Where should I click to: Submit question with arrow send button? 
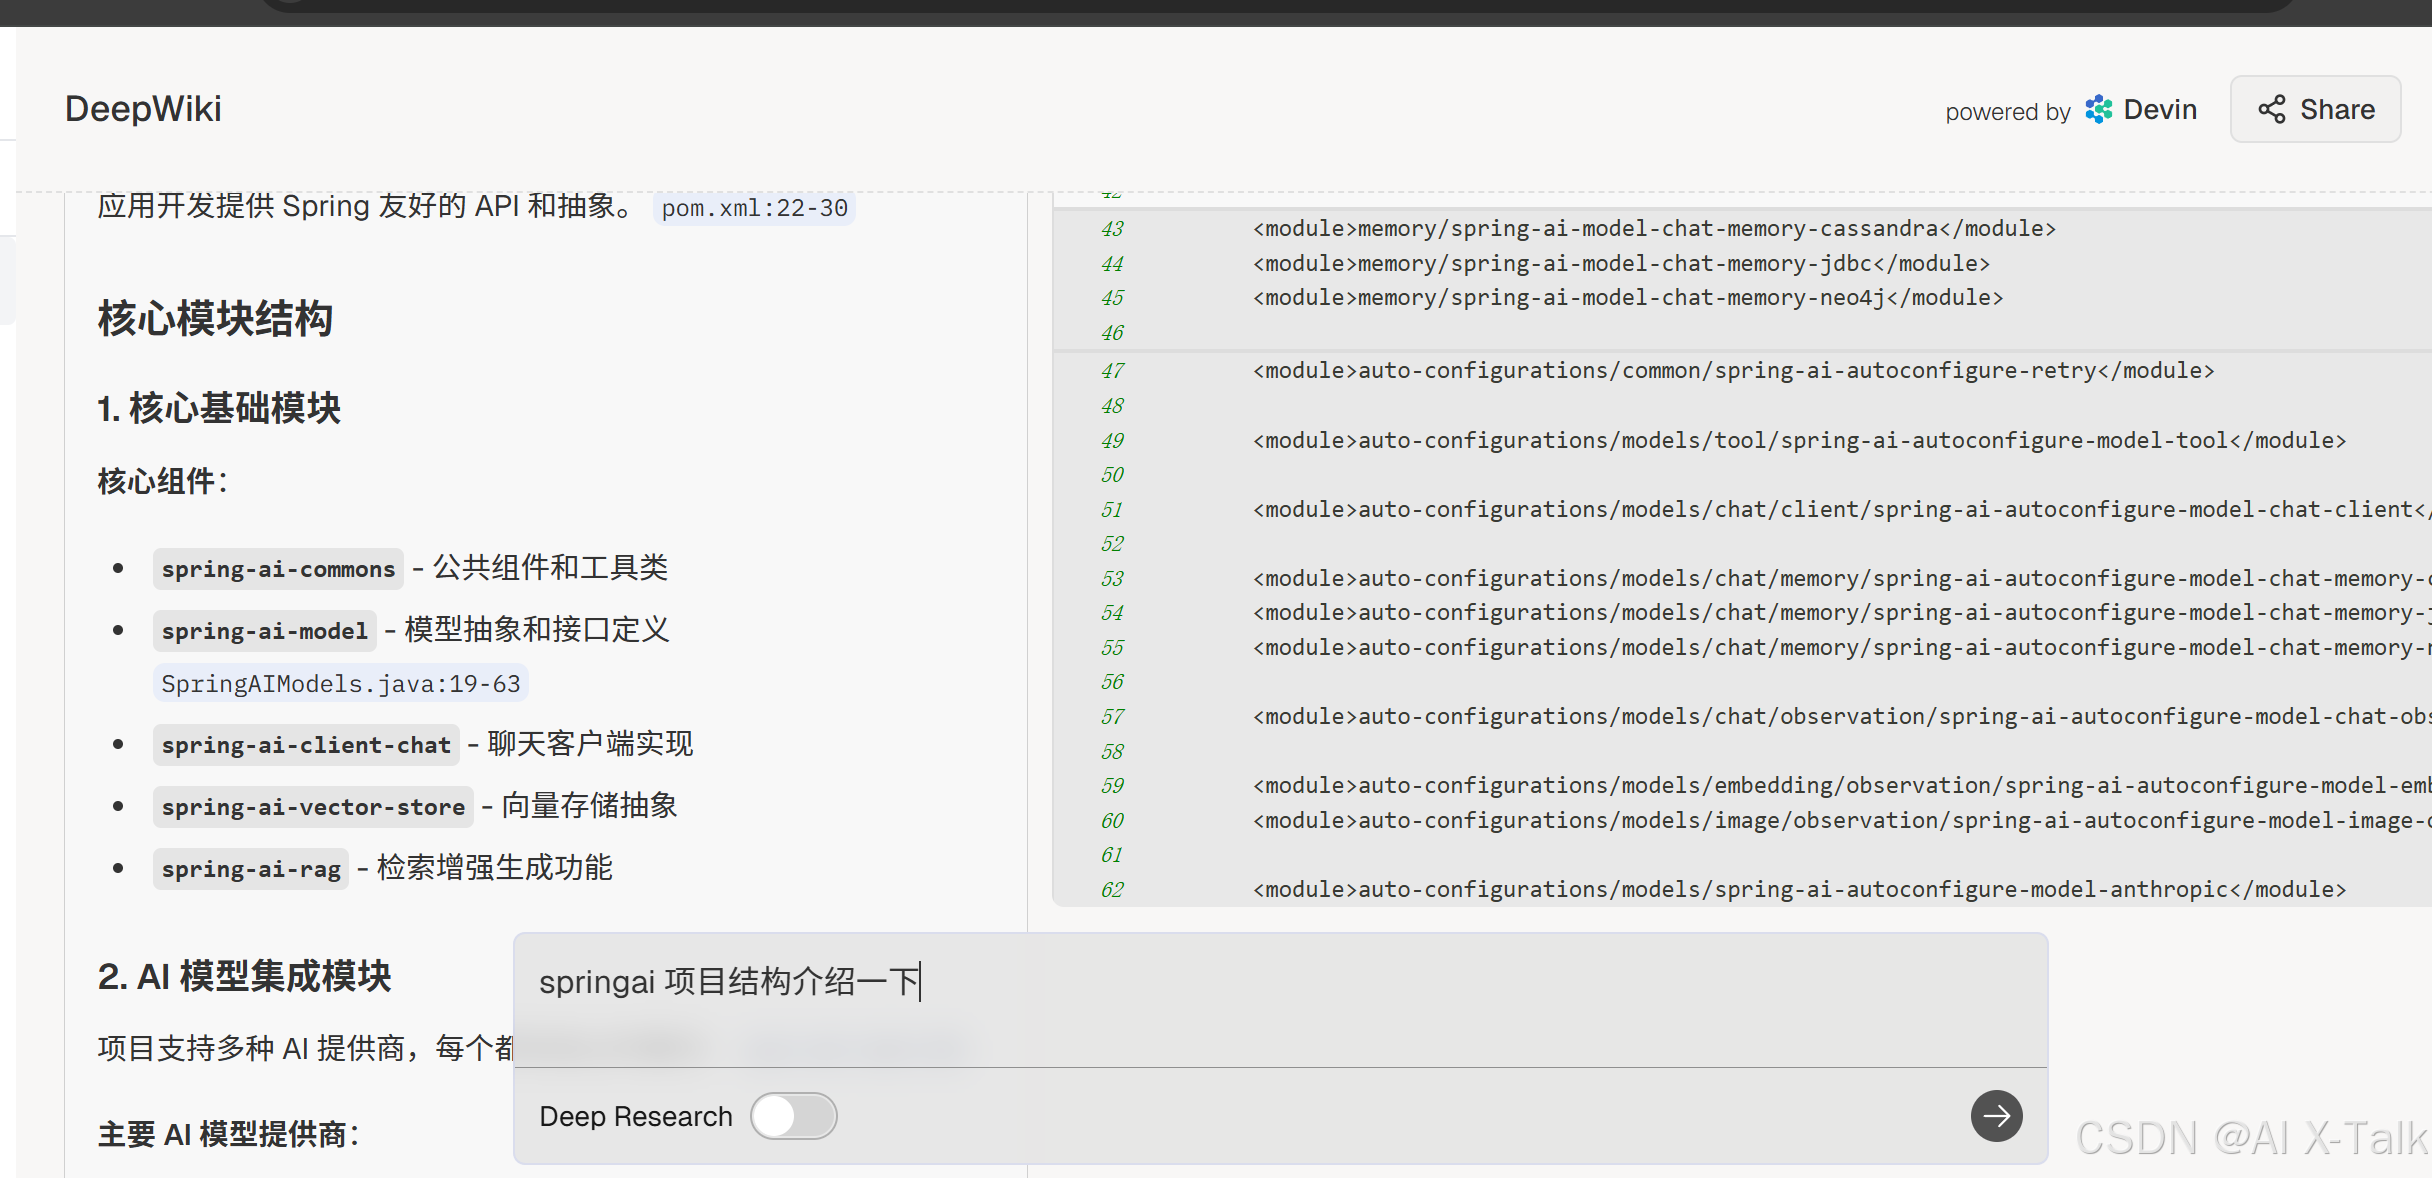tap(1996, 1116)
